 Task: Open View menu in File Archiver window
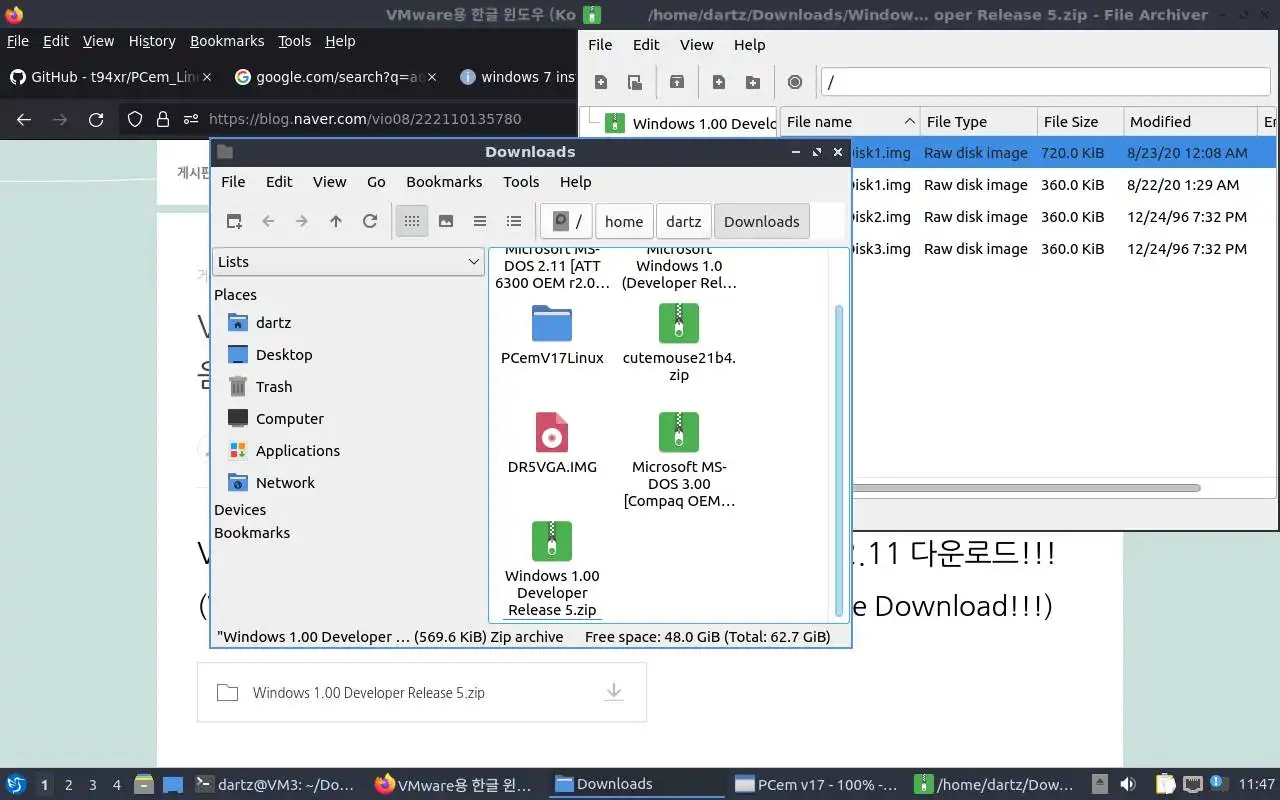coord(697,44)
